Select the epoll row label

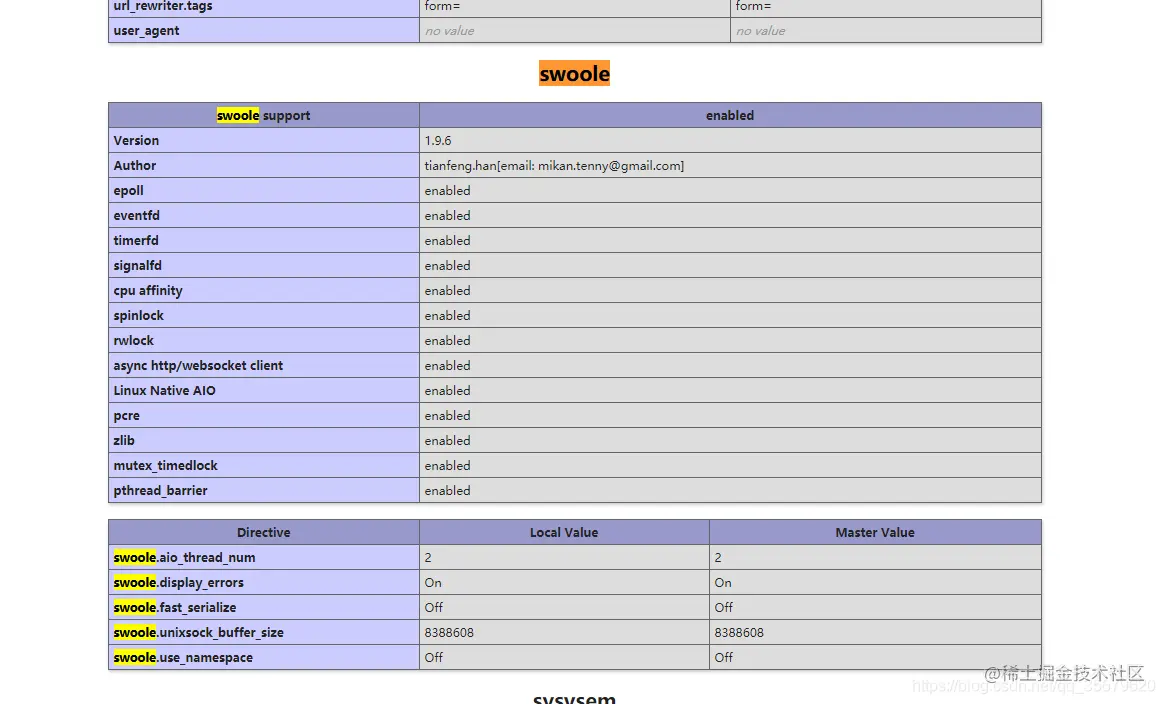pyautogui.click(x=129, y=190)
